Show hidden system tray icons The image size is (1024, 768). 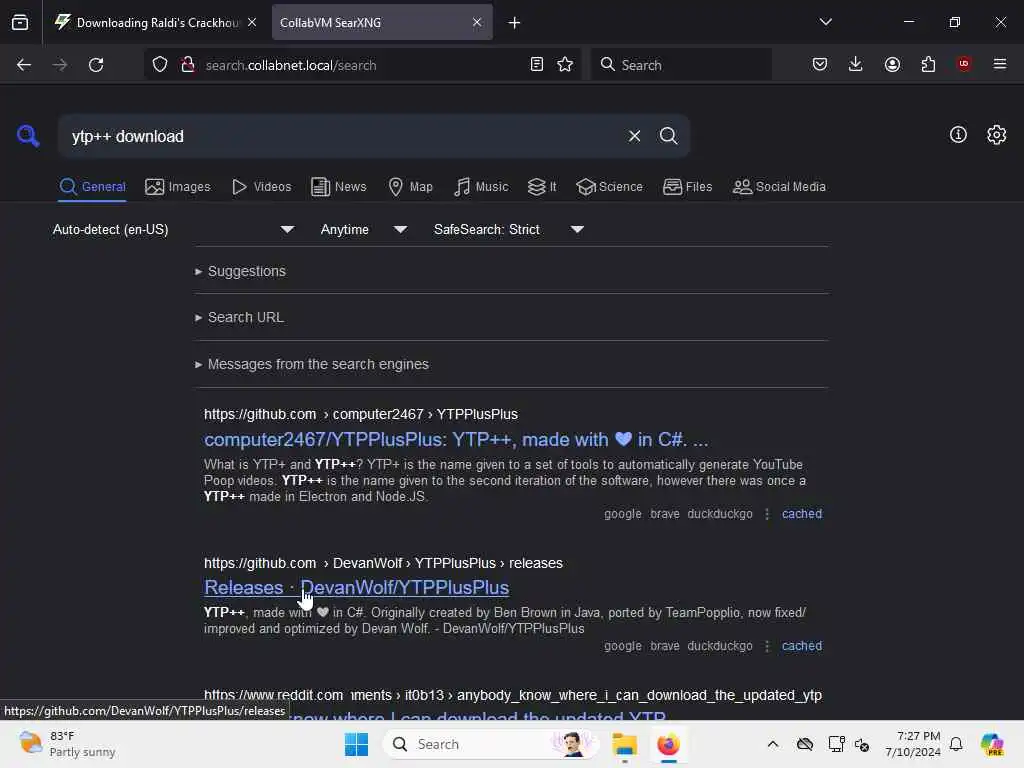tap(773, 744)
